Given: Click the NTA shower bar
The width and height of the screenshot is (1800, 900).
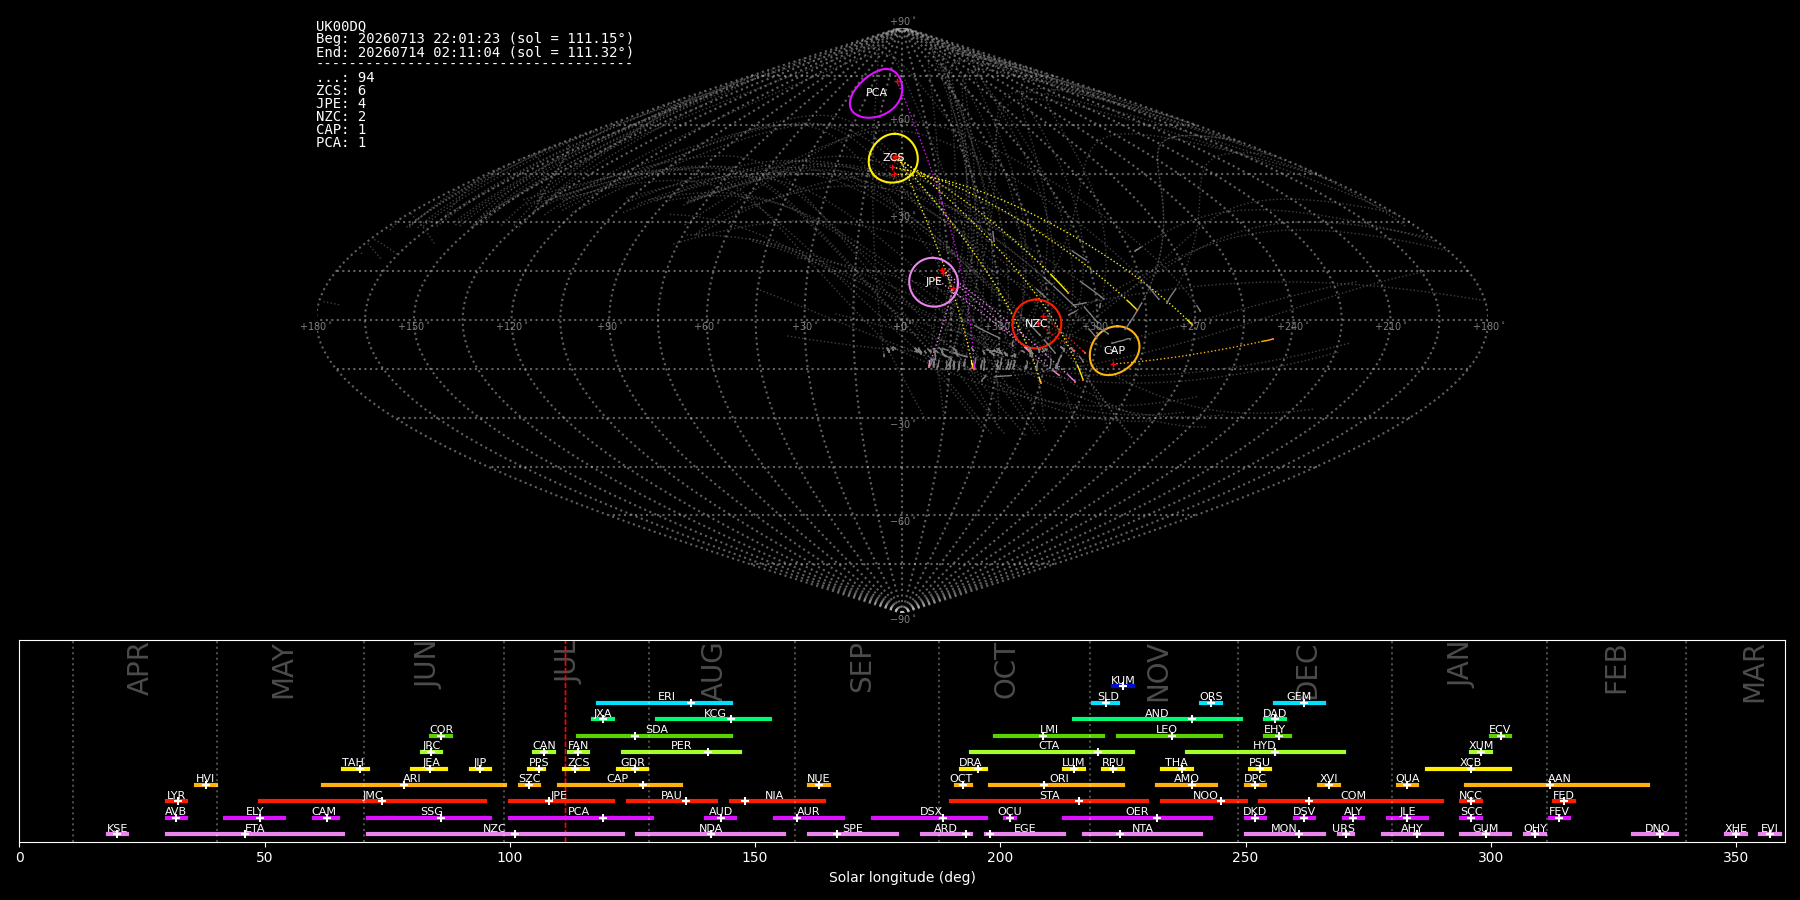Looking at the screenshot, I should coord(1142,834).
